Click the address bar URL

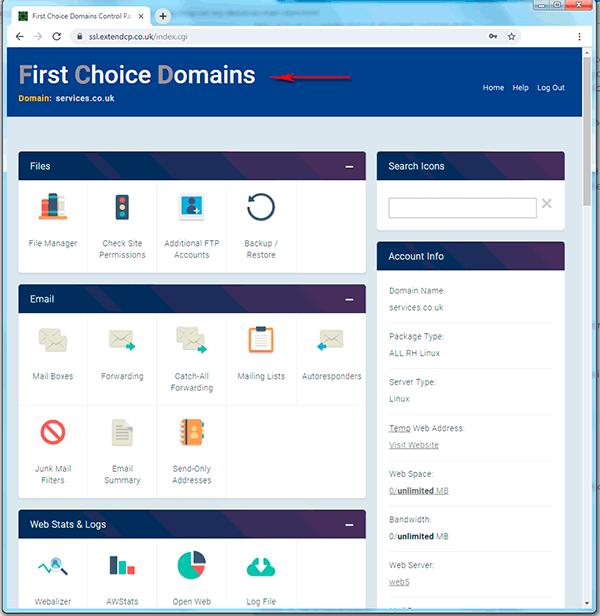(x=138, y=37)
